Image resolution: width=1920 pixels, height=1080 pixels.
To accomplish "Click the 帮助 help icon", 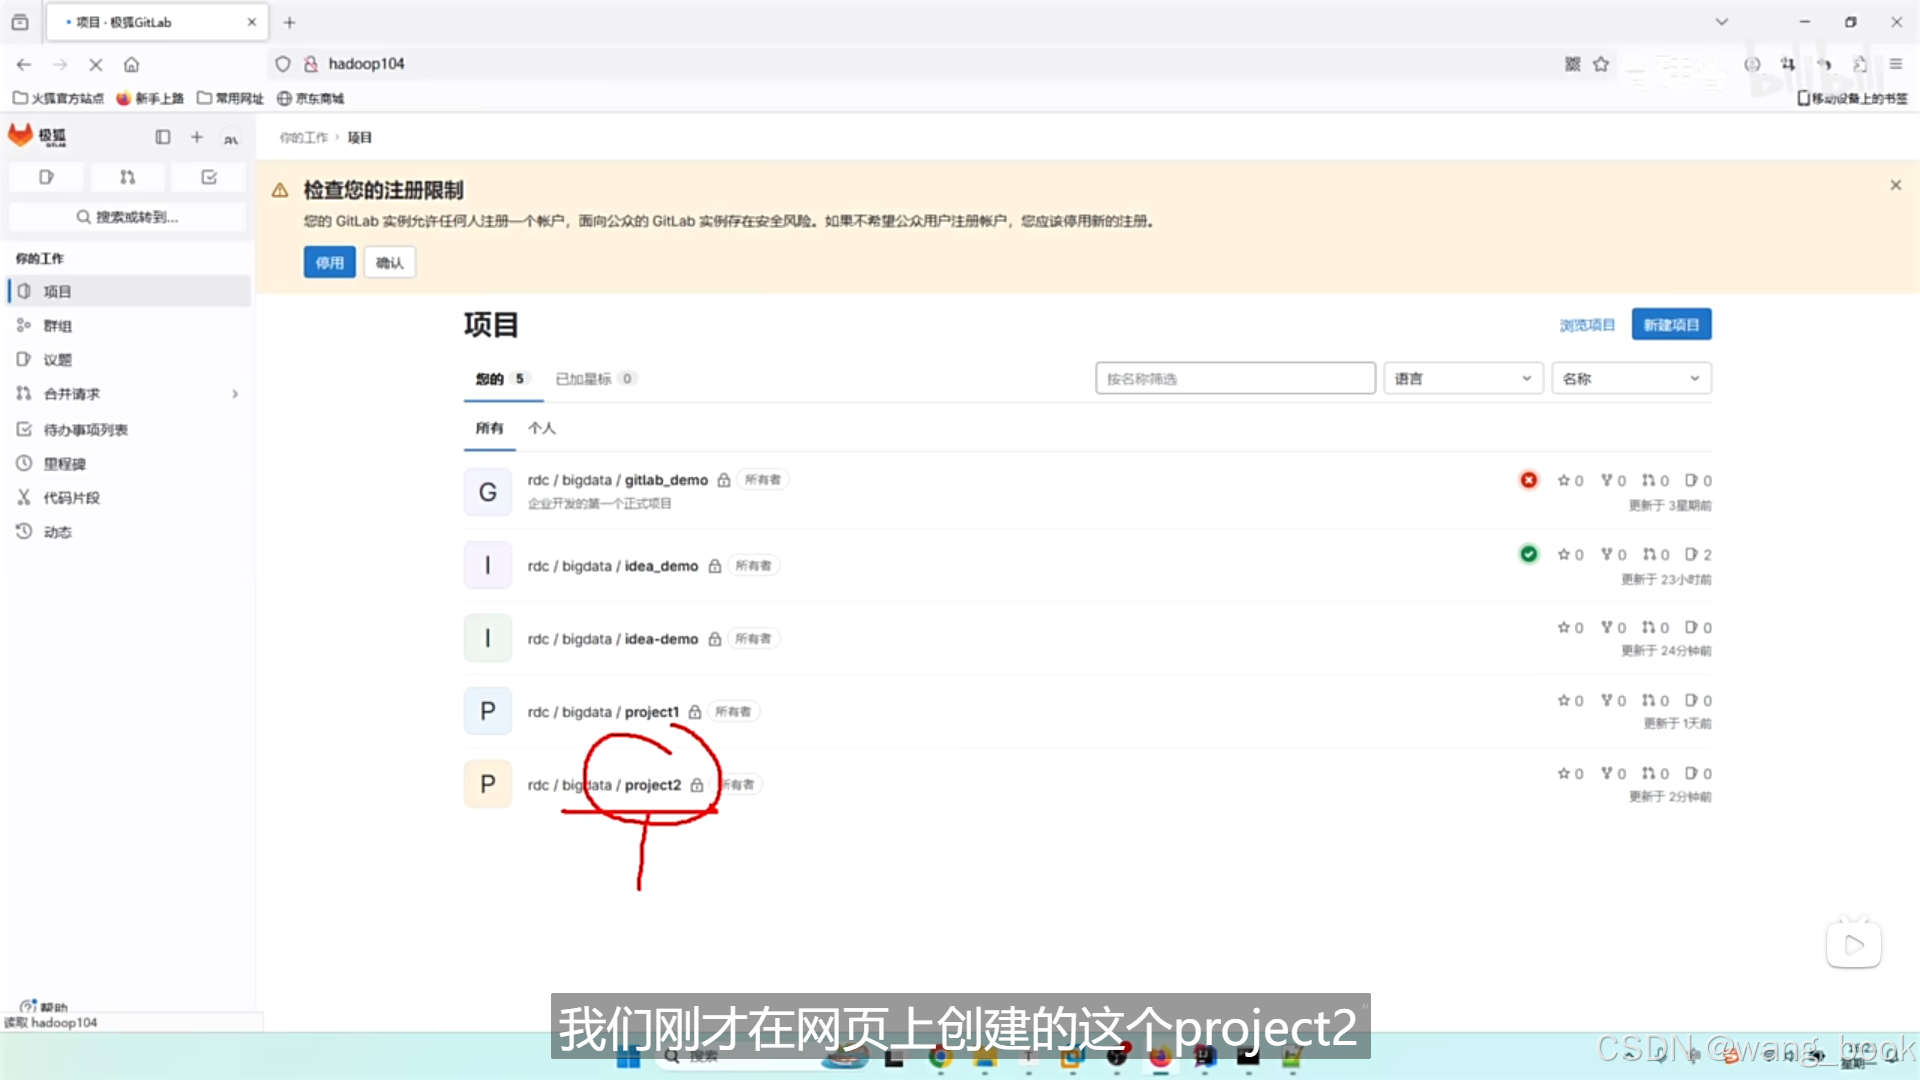I will 28,1006.
